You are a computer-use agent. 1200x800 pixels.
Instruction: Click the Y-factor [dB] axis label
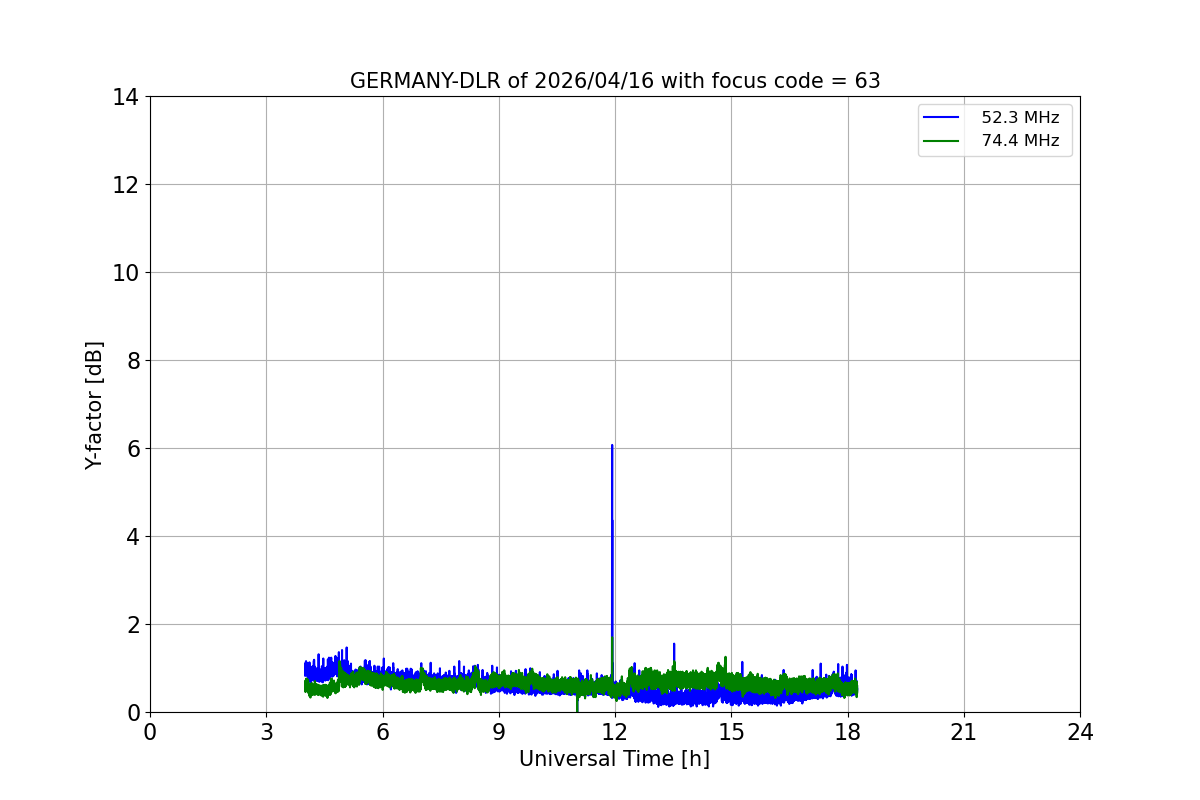[x=94, y=405]
